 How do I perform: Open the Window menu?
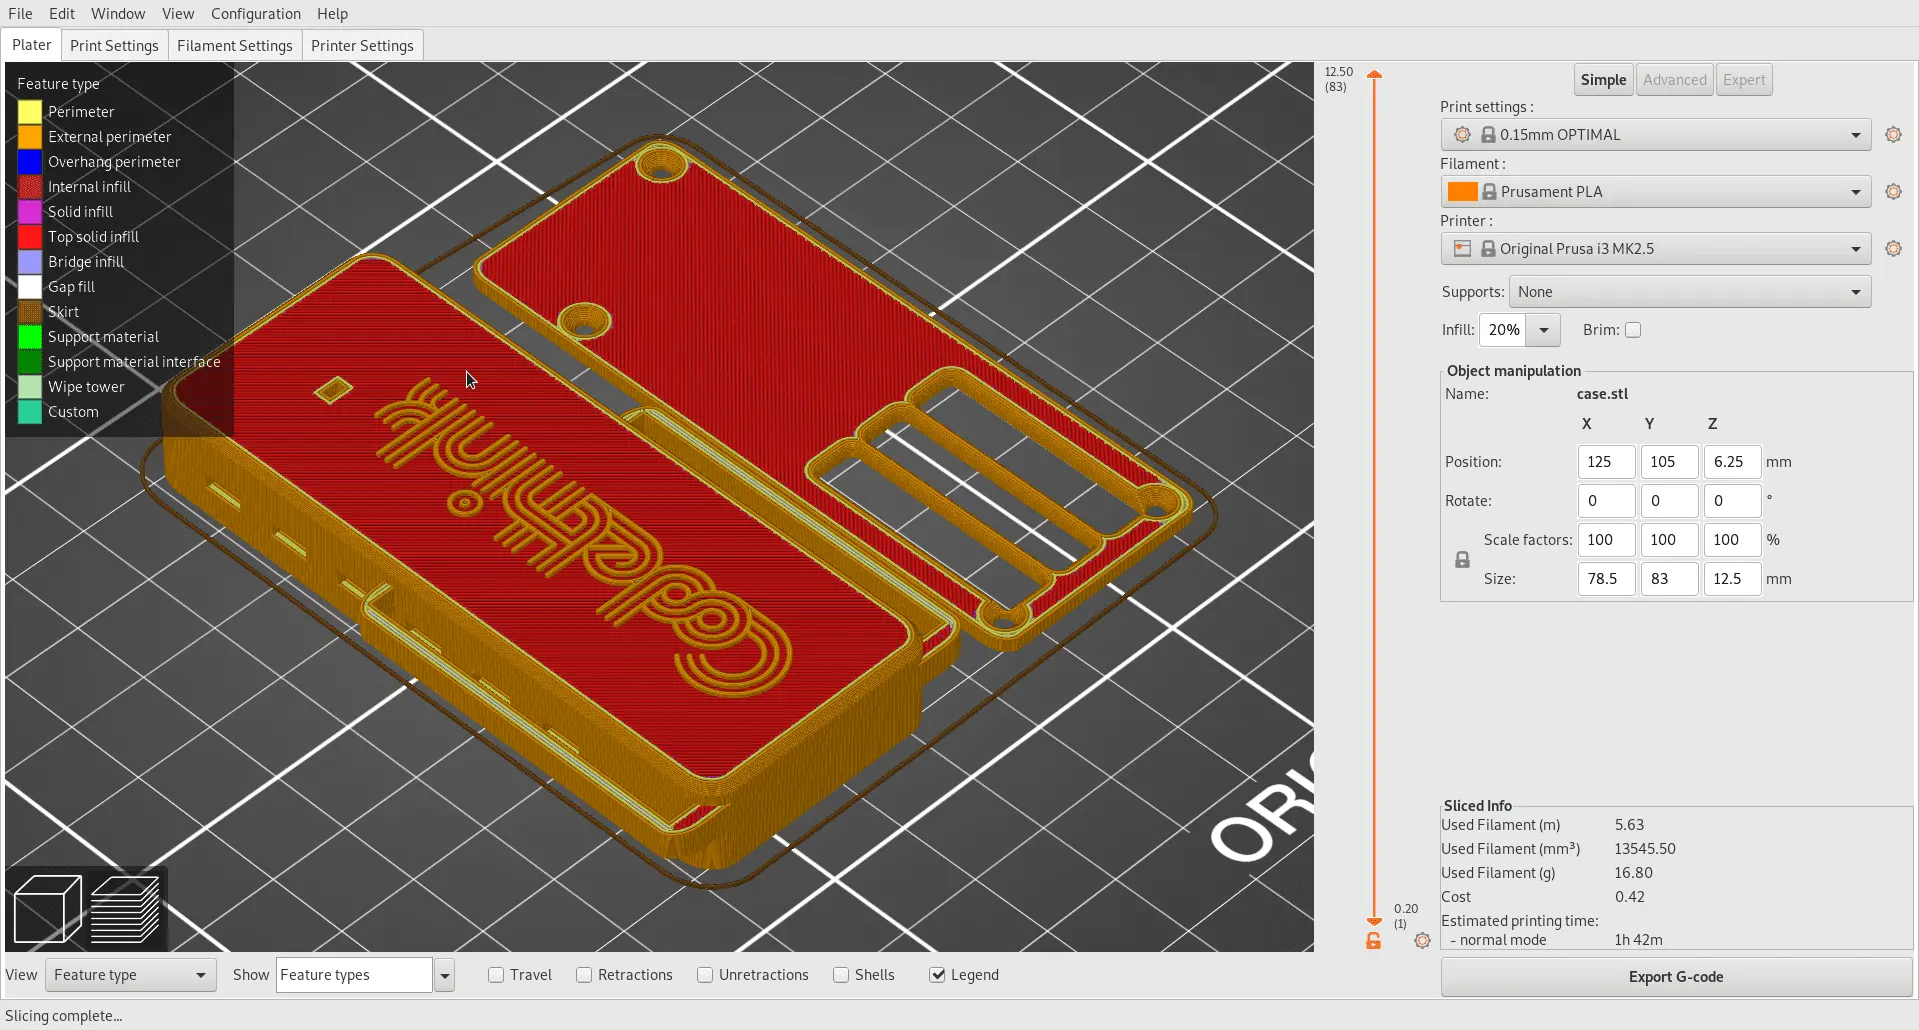pos(118,13)
